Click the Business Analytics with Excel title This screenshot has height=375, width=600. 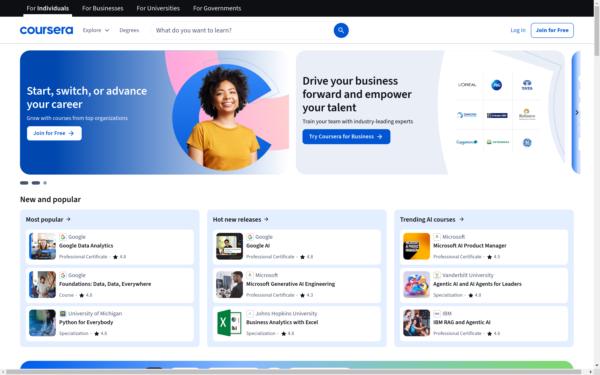coord(282,322)
